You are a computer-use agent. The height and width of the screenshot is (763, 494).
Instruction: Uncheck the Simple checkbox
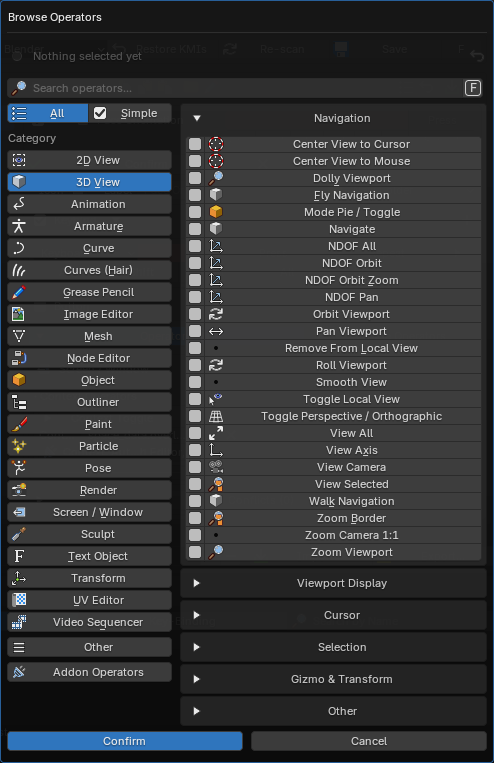click(x=100, y=113)
